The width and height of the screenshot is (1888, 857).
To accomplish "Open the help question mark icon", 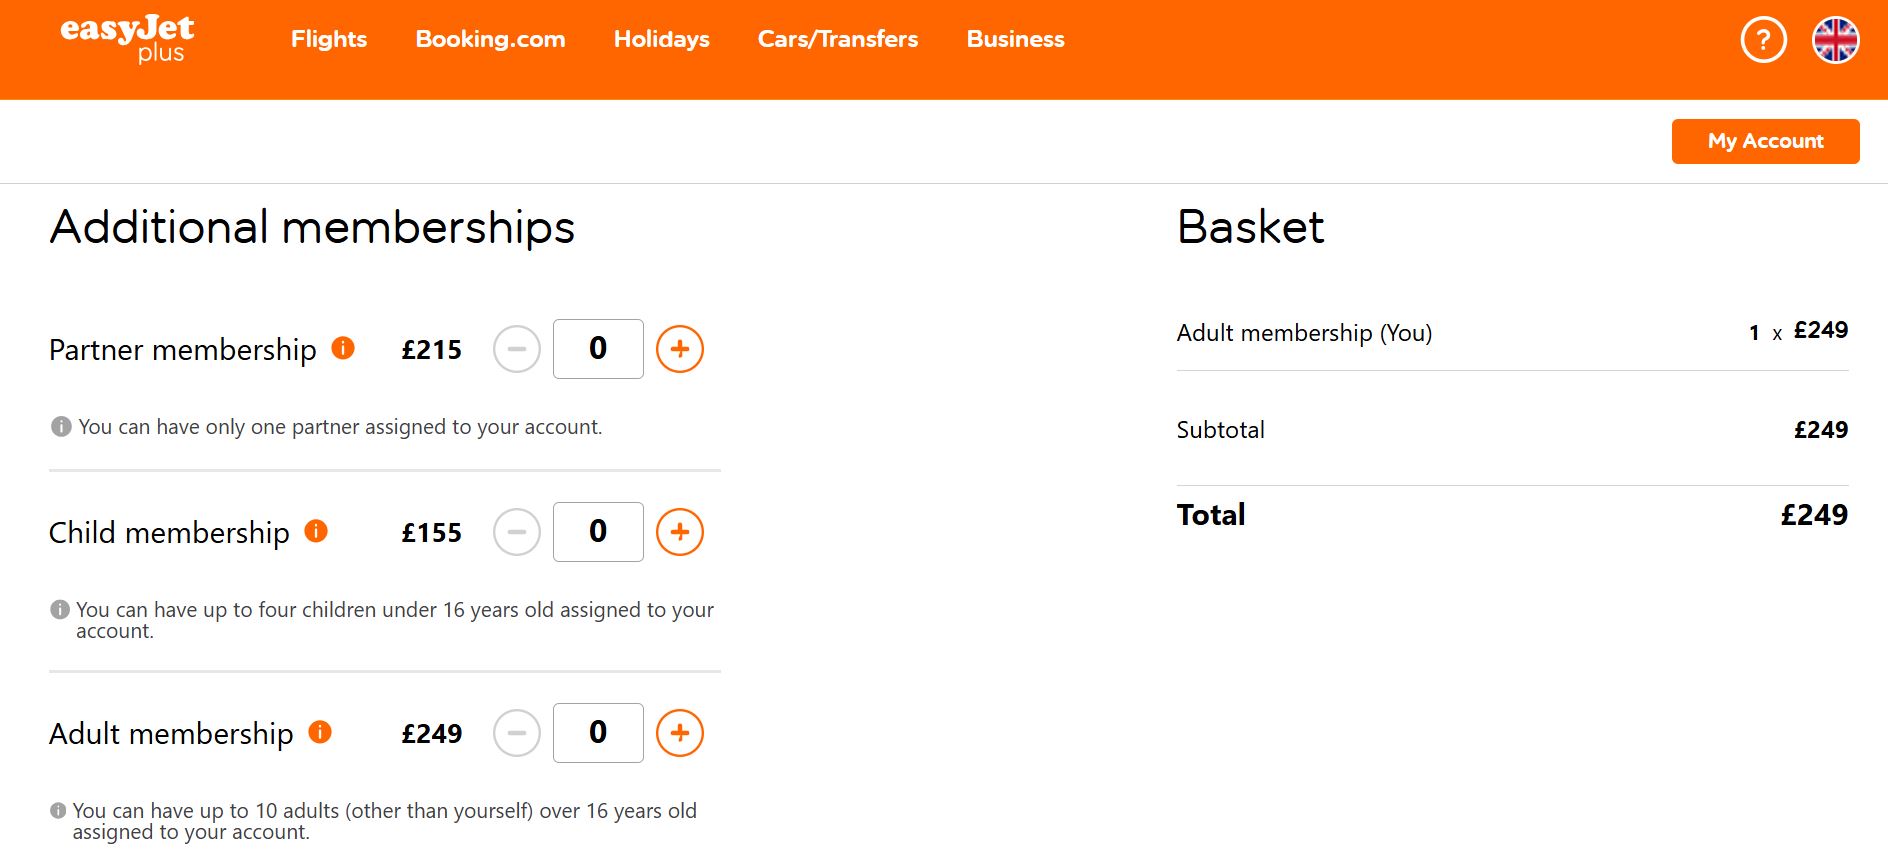I will (1763, 41).
